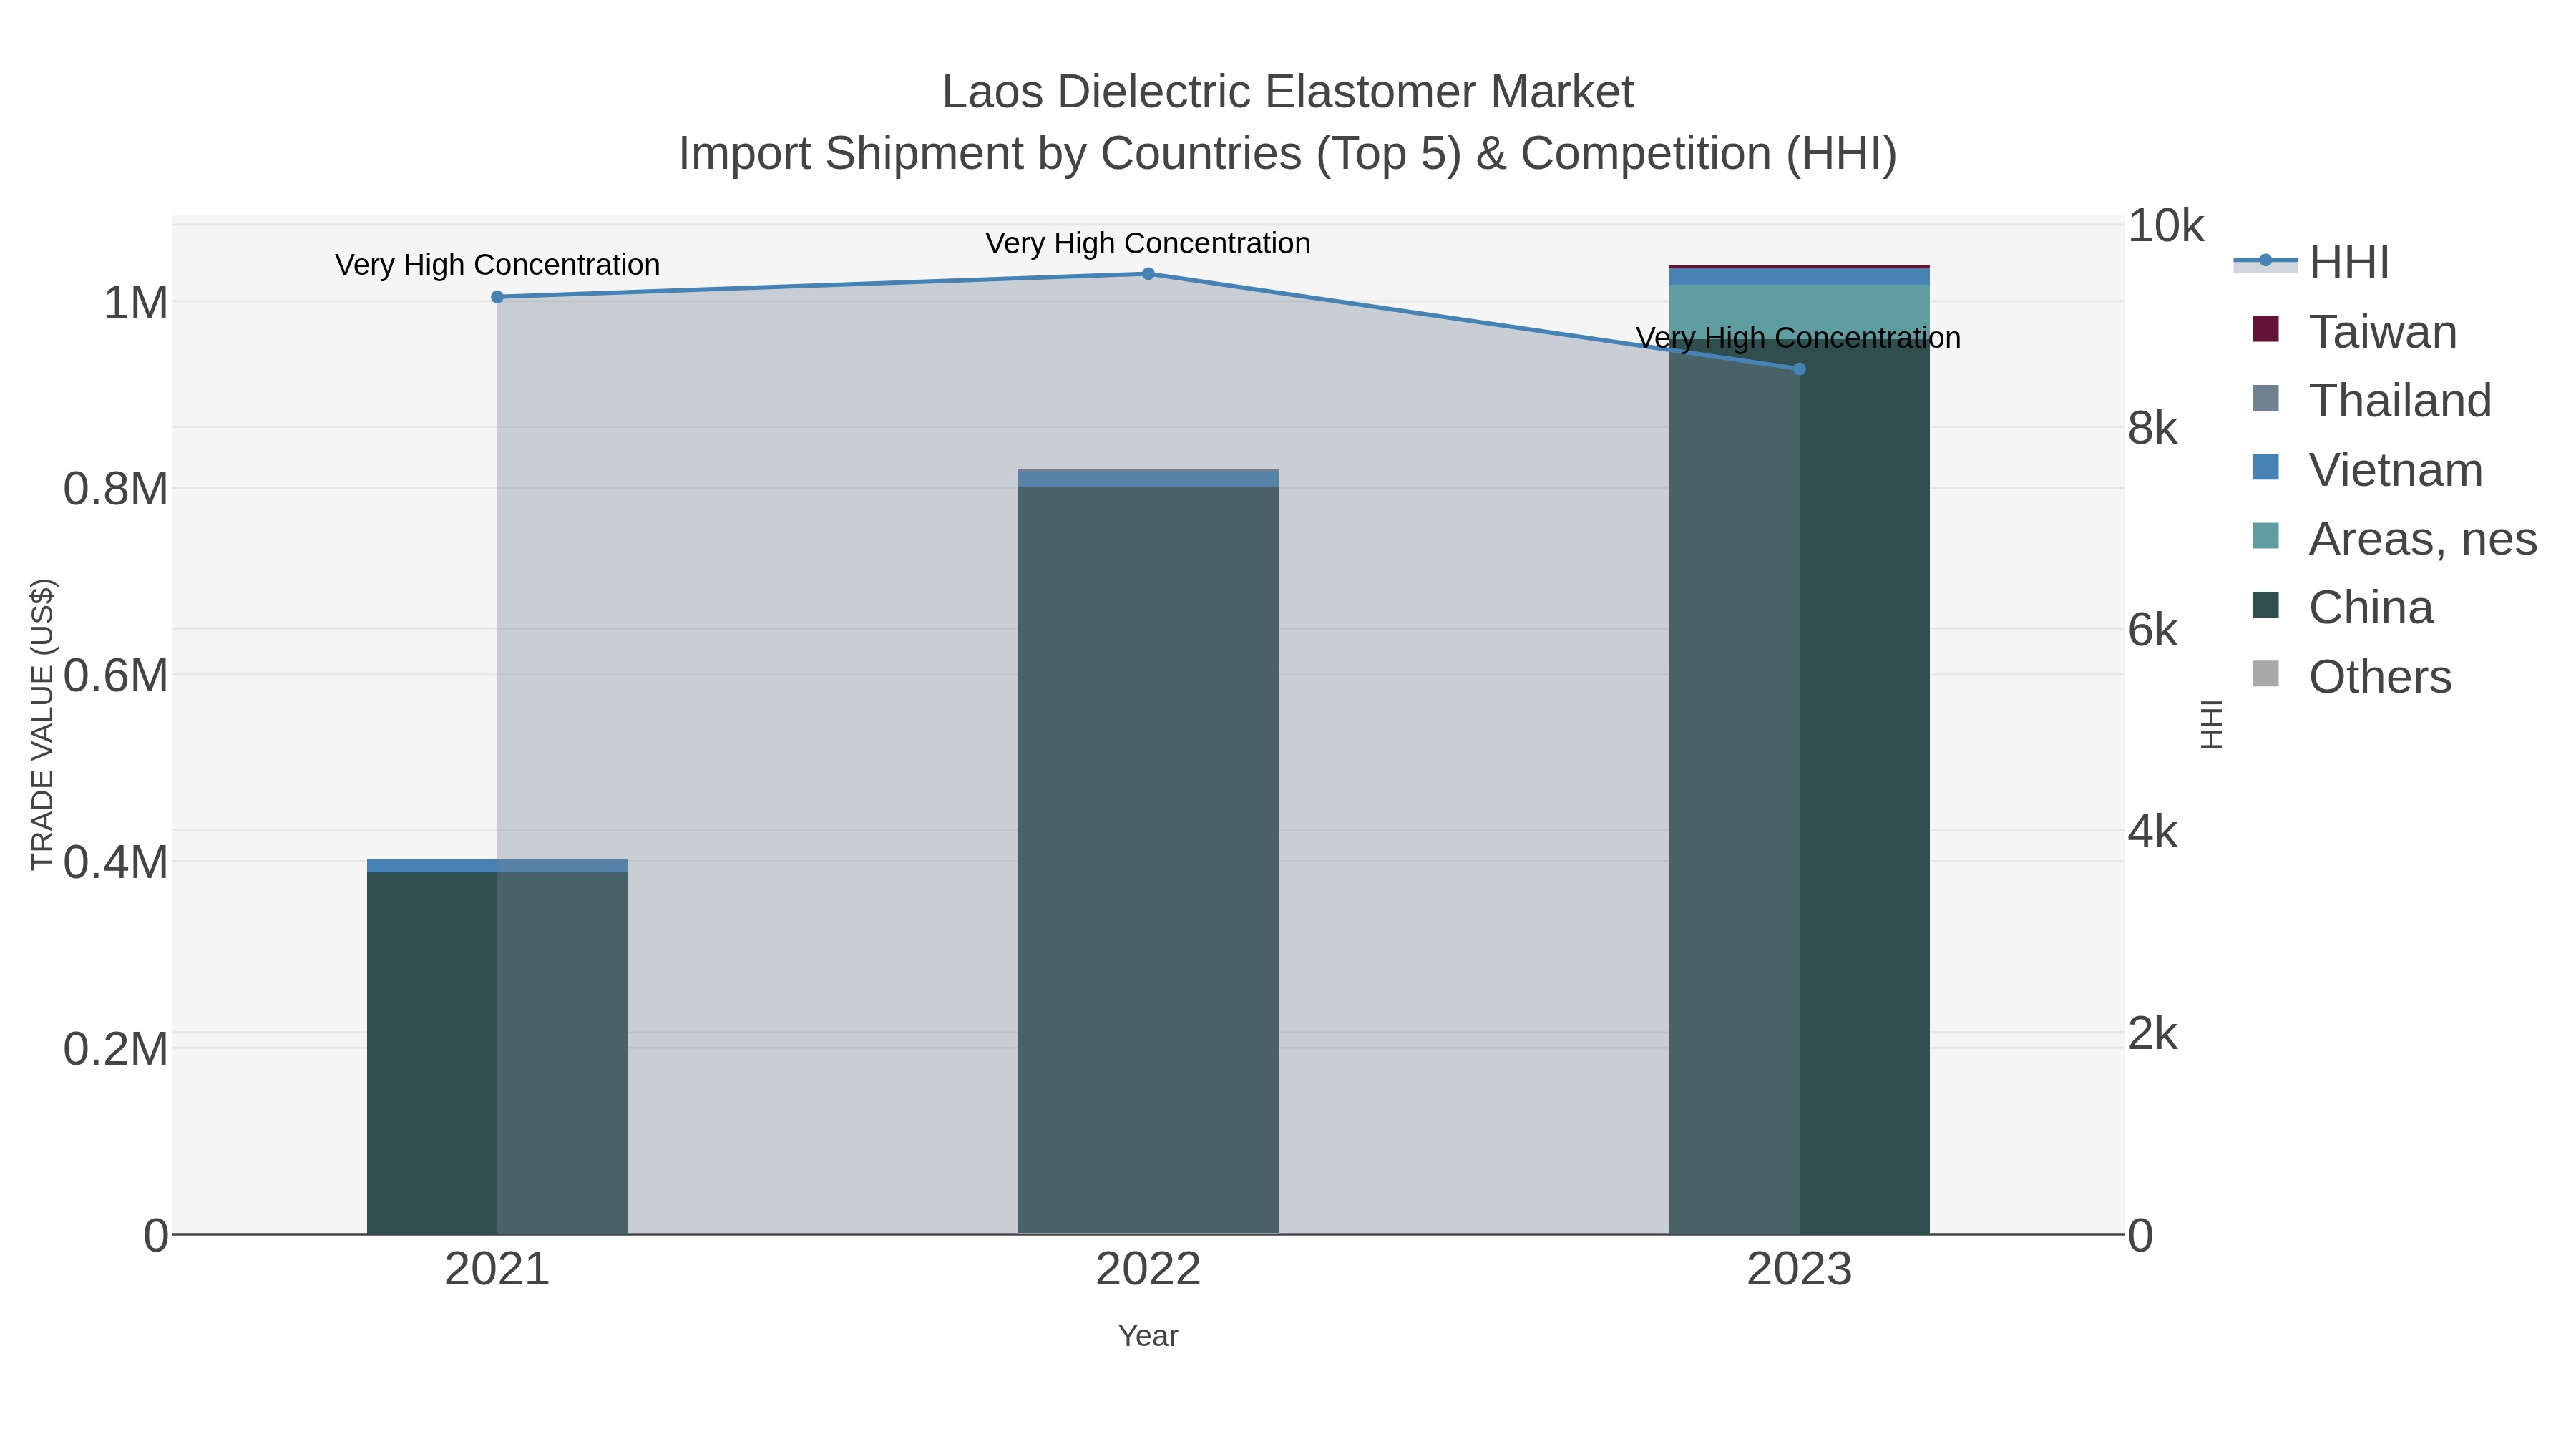
Task: Click the 2k HHI axis tick
Action: pos(2152,1034)
